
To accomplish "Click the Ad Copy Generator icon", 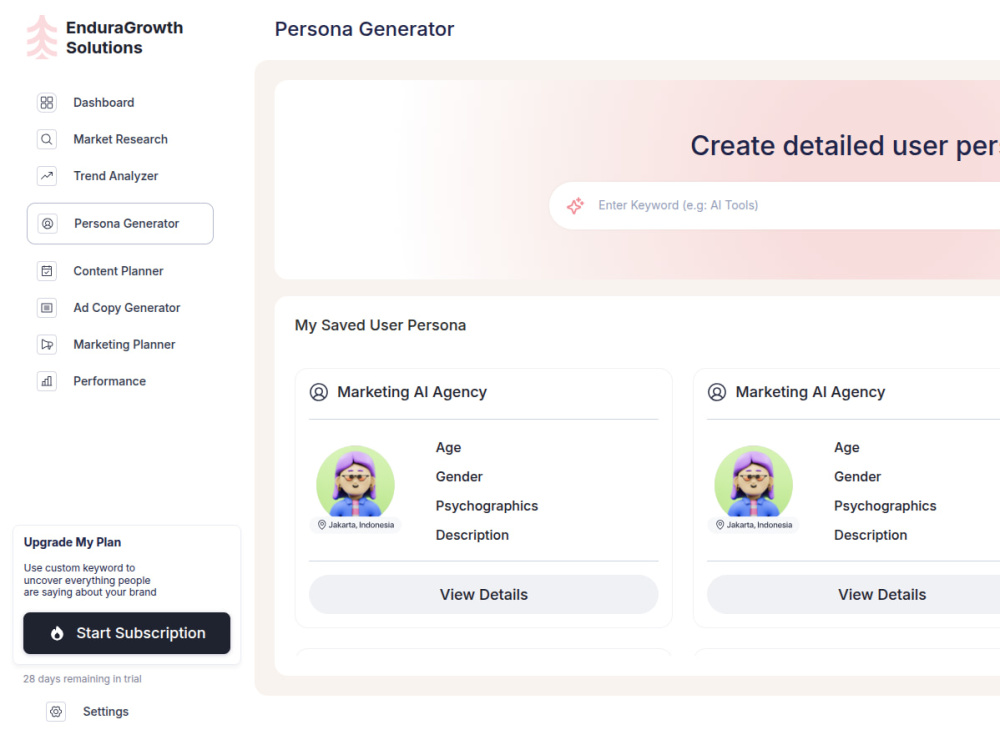I will [47, 308].
